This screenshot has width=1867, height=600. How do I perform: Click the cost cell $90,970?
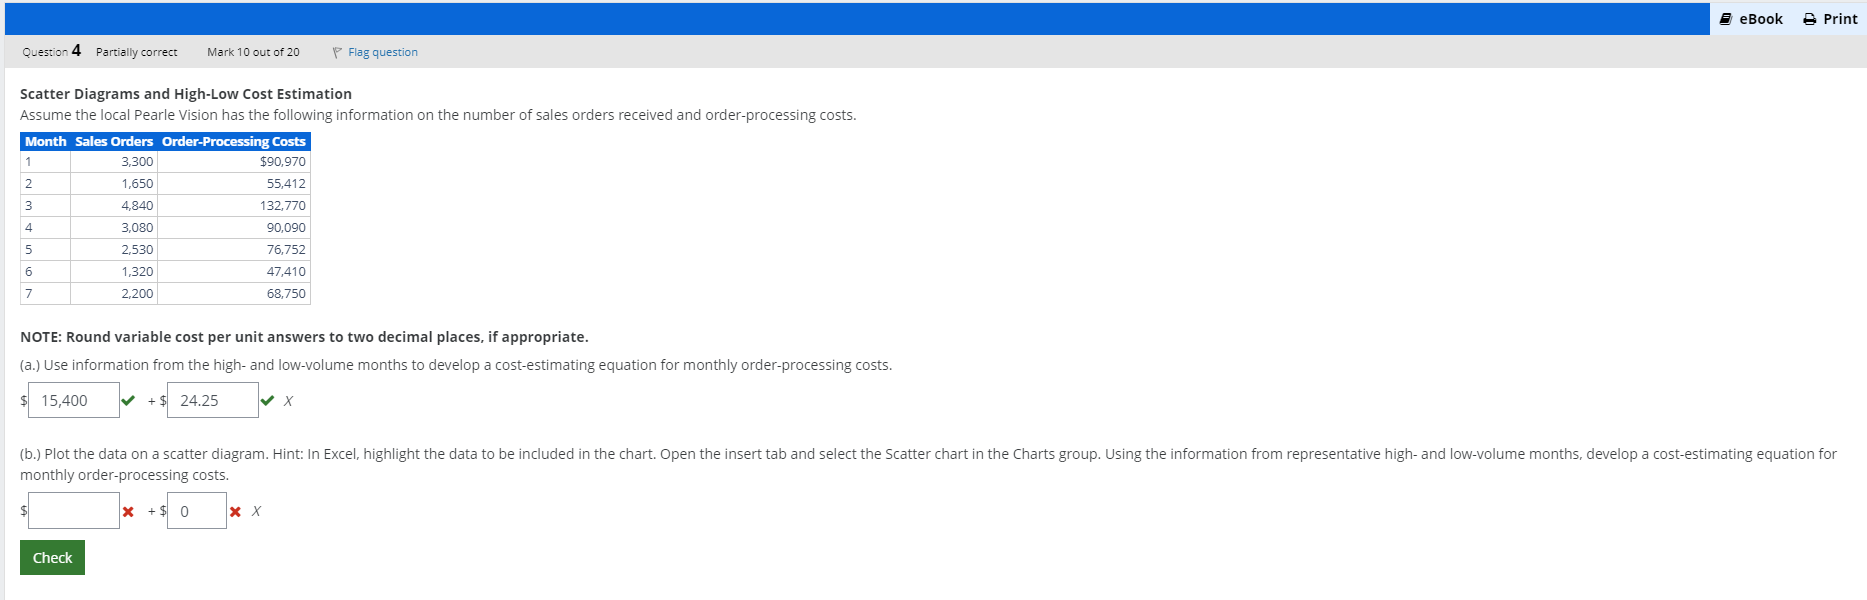[x=234, y=162]
